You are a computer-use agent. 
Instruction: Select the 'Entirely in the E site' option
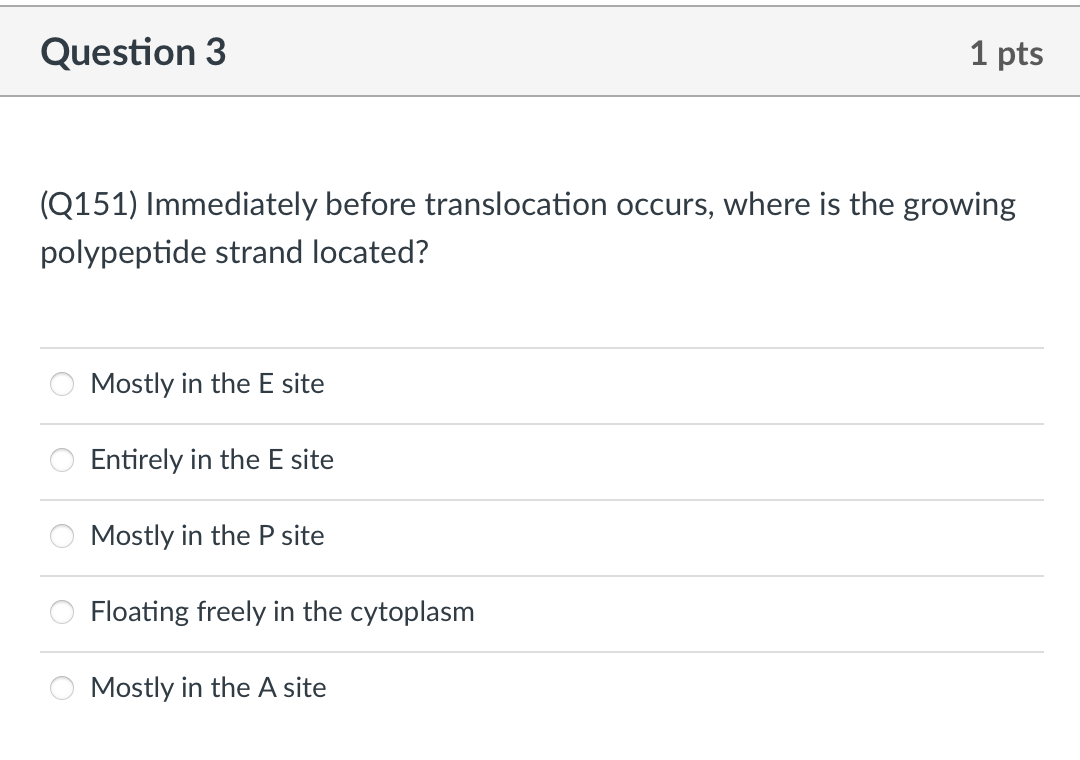[62, 460]
